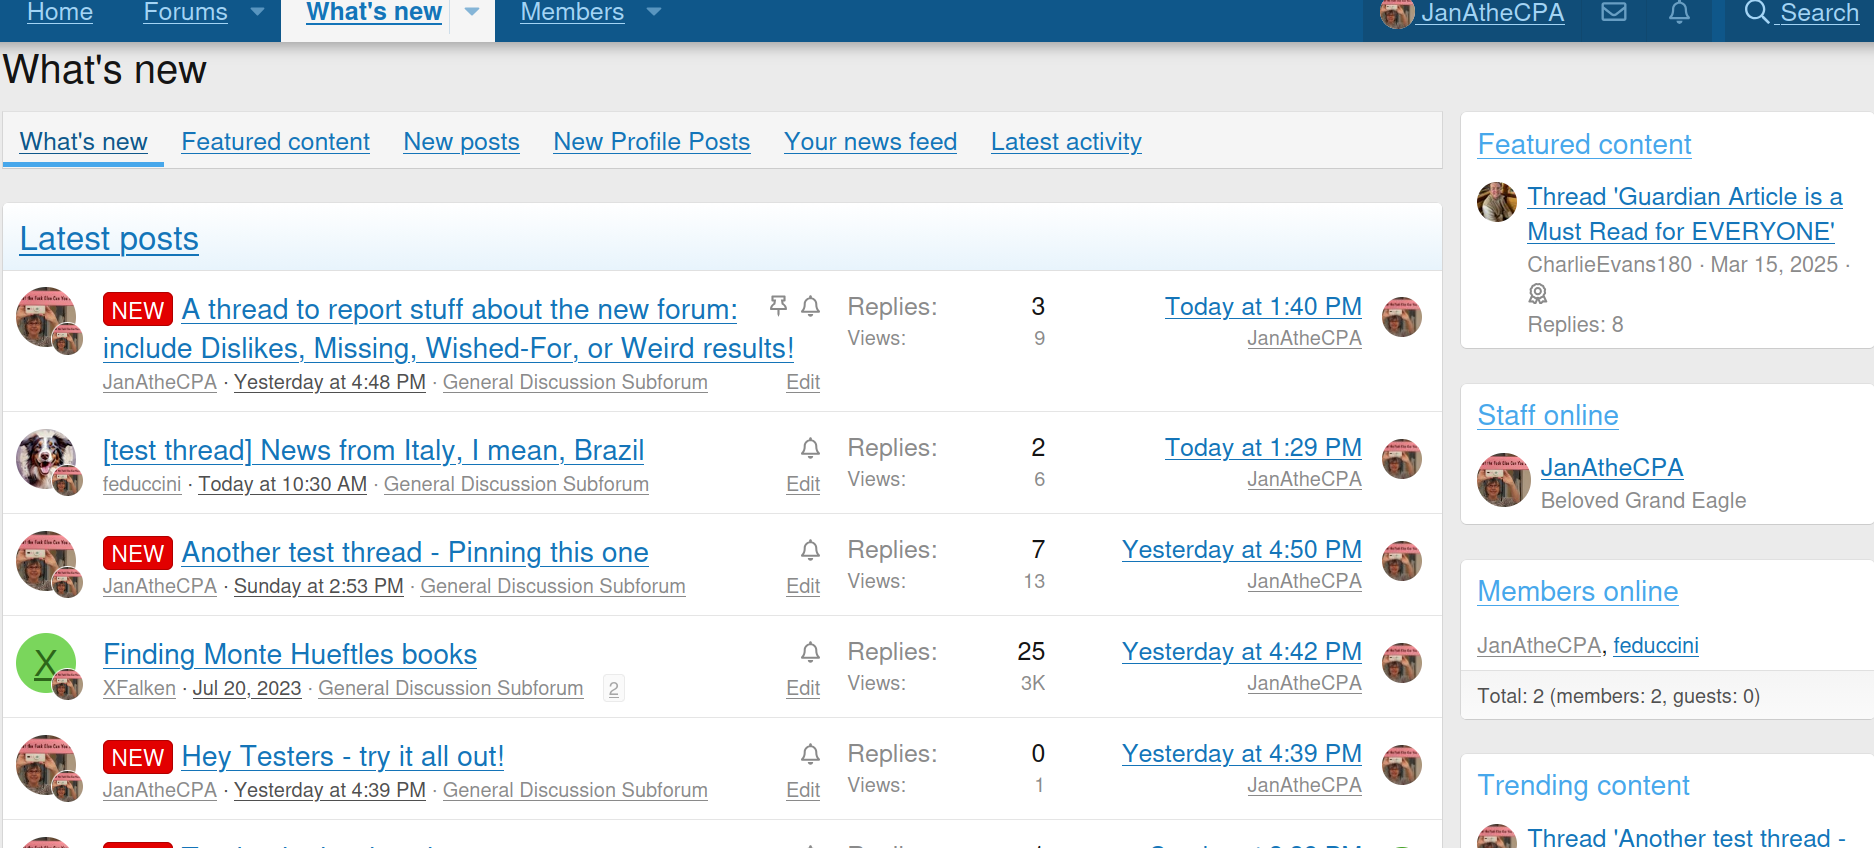The height and width of the screenshot is (848, 1874).
Task: Switch to the Latest activity tab
Action: (x=1065, y=142)
